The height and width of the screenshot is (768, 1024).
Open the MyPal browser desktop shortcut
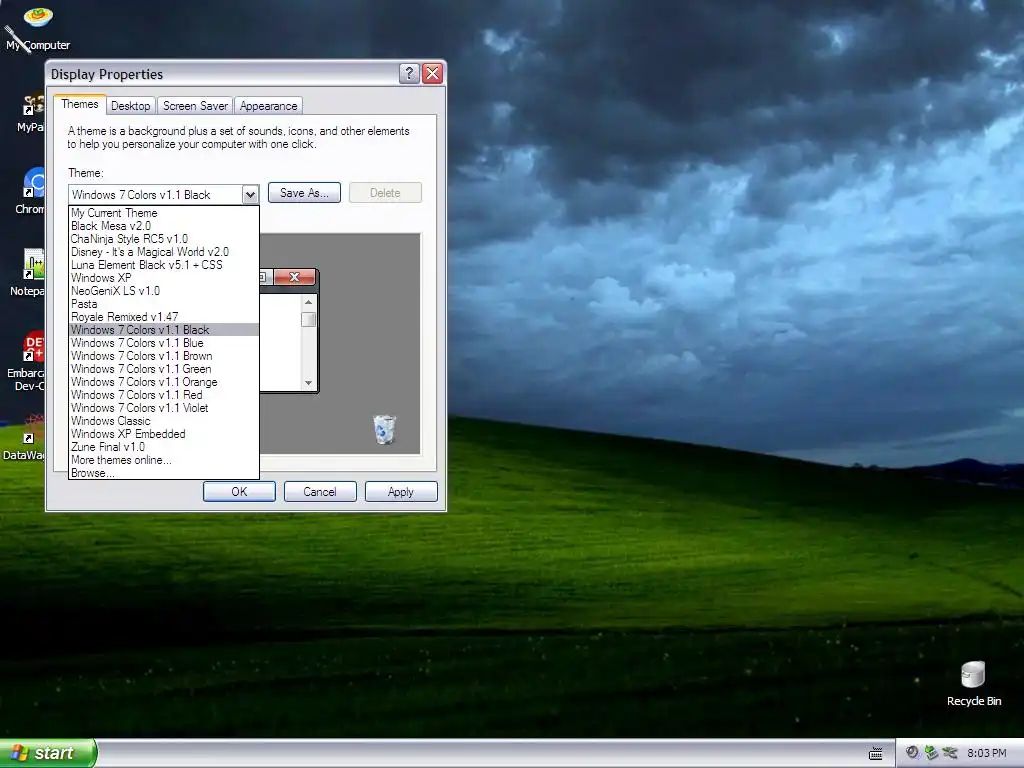coord(31,112)
